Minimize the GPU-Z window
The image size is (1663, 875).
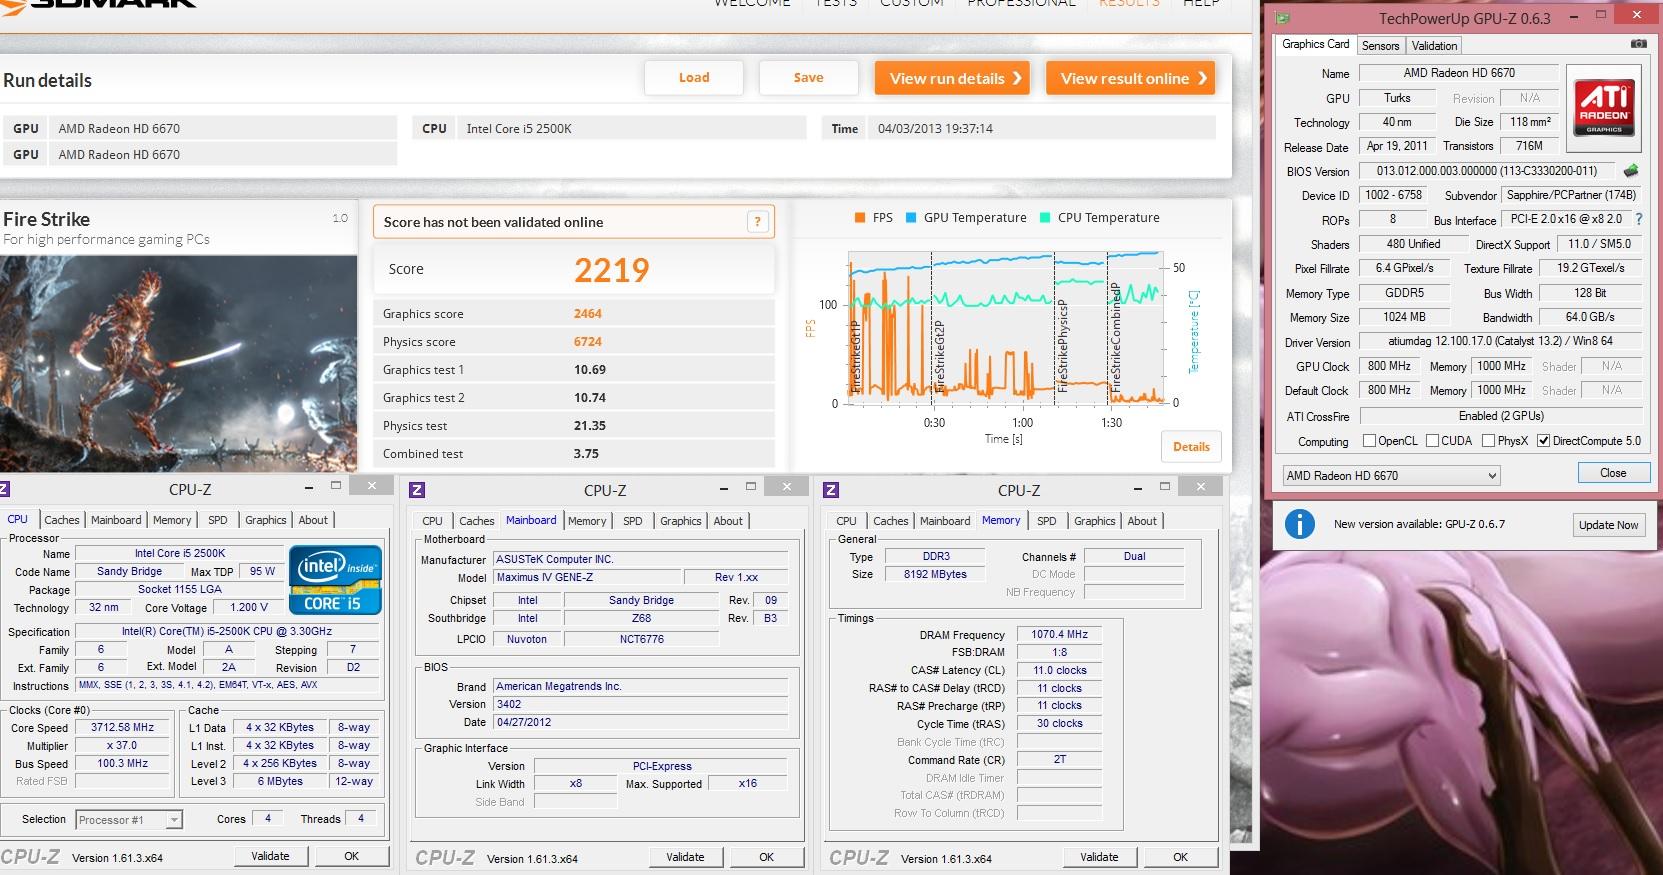point(1574,17)
